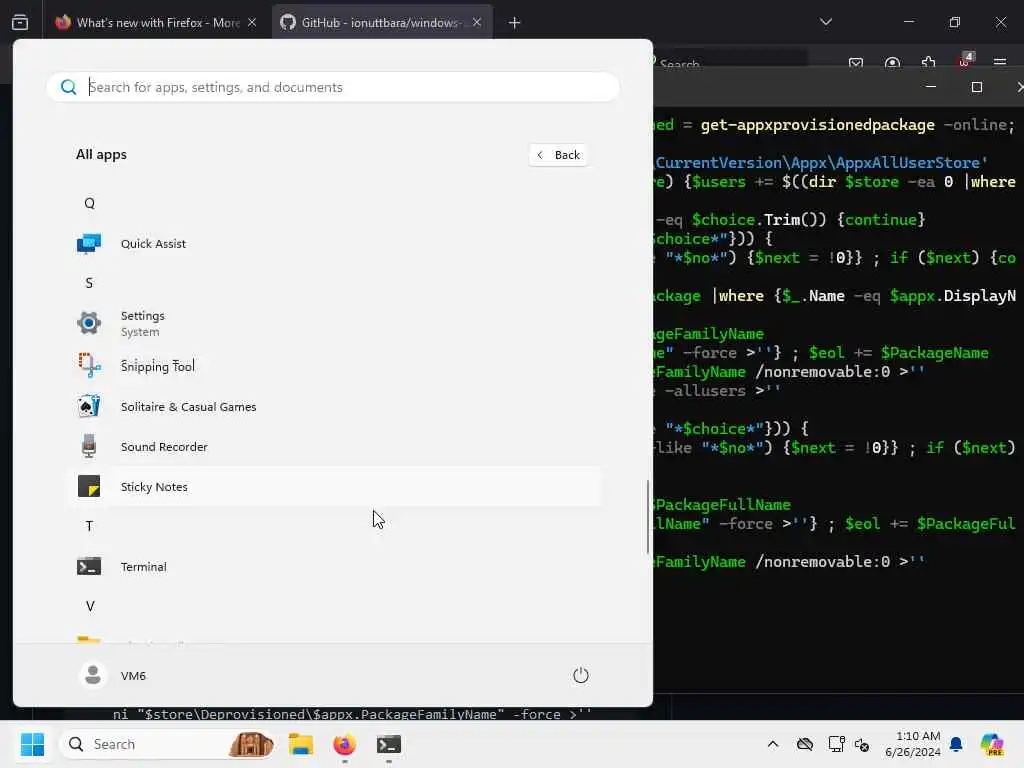The height and width of the screenshot is (768, 1024).
Task: Click the taskbar Search box
Action: coord(167,744)
